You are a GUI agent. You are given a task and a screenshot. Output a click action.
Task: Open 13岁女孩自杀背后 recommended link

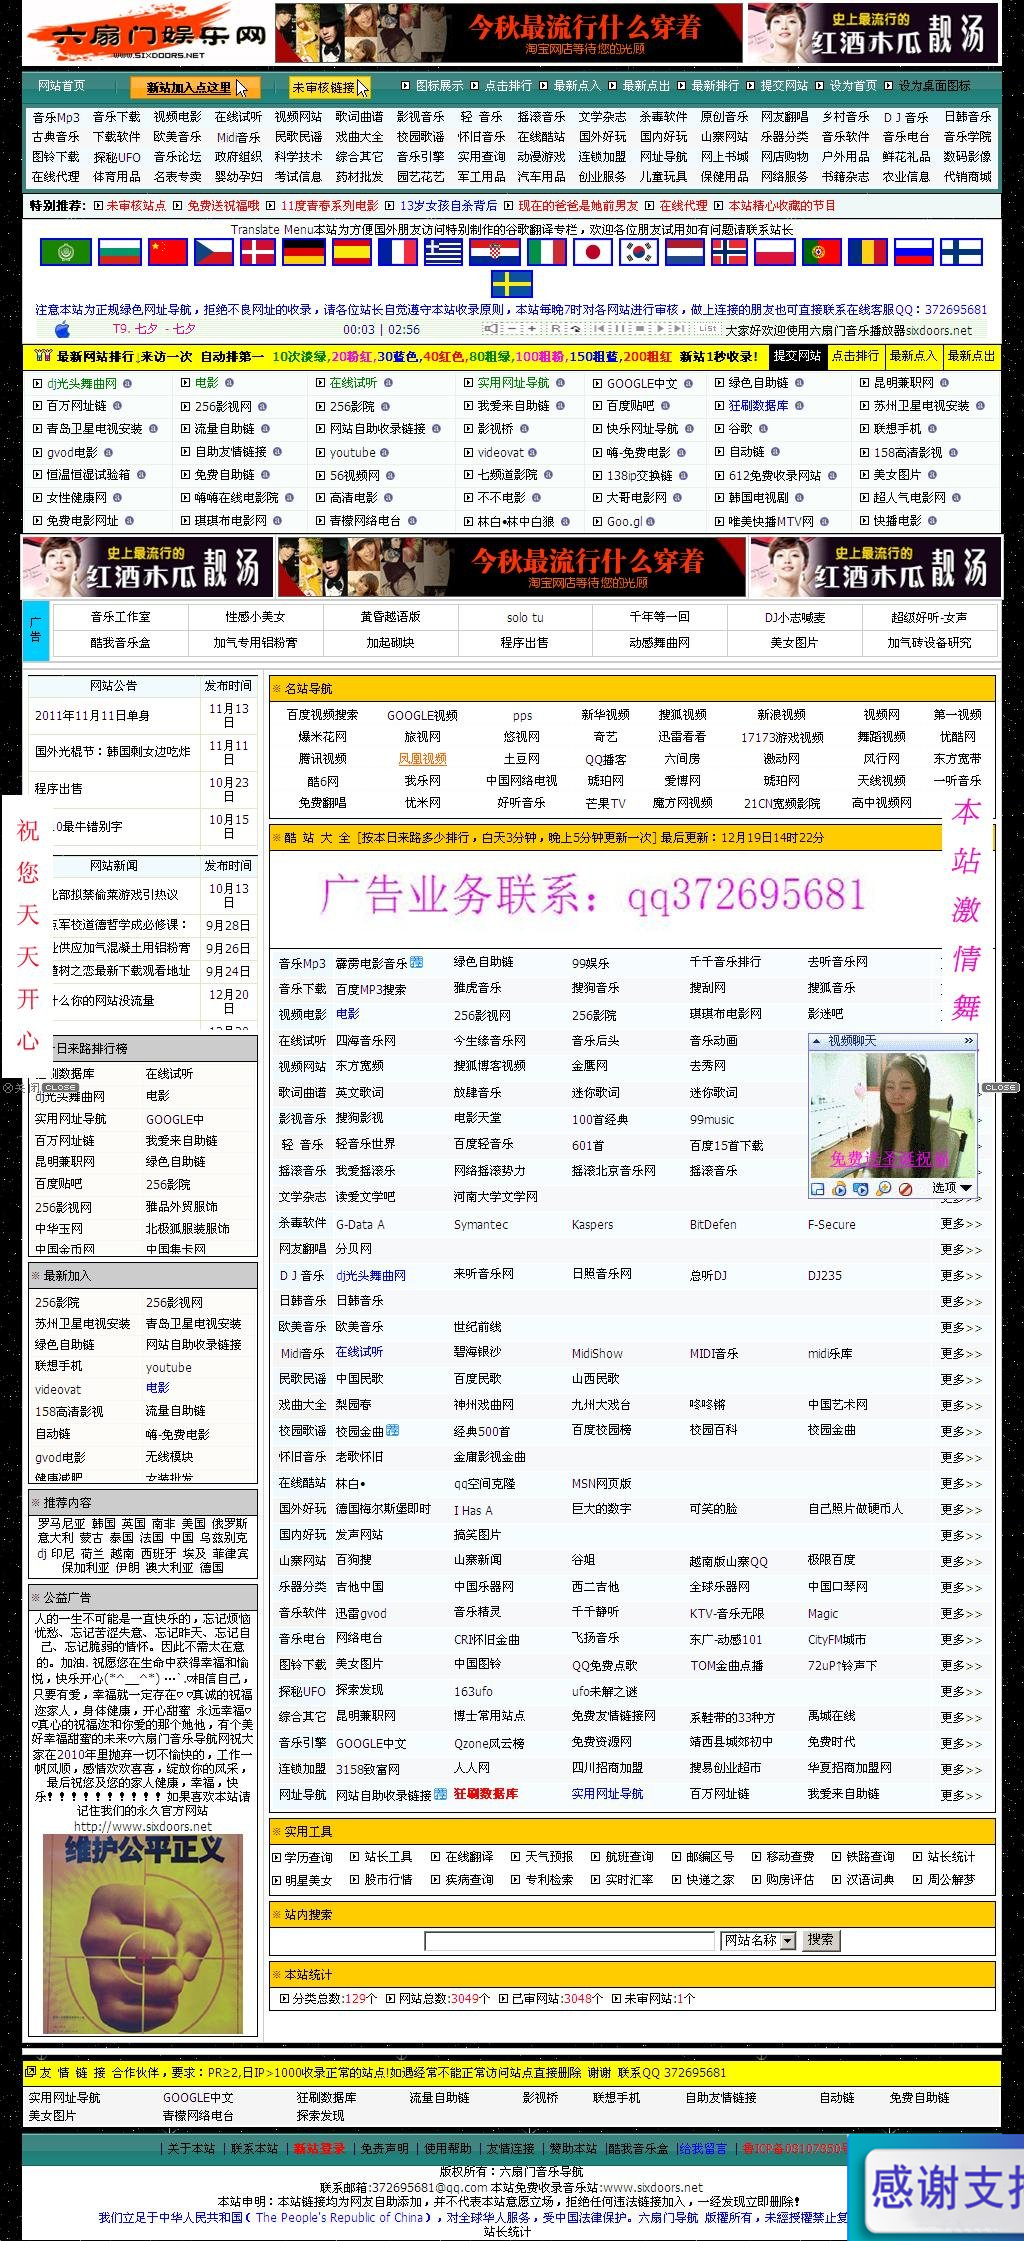point(448,206)
